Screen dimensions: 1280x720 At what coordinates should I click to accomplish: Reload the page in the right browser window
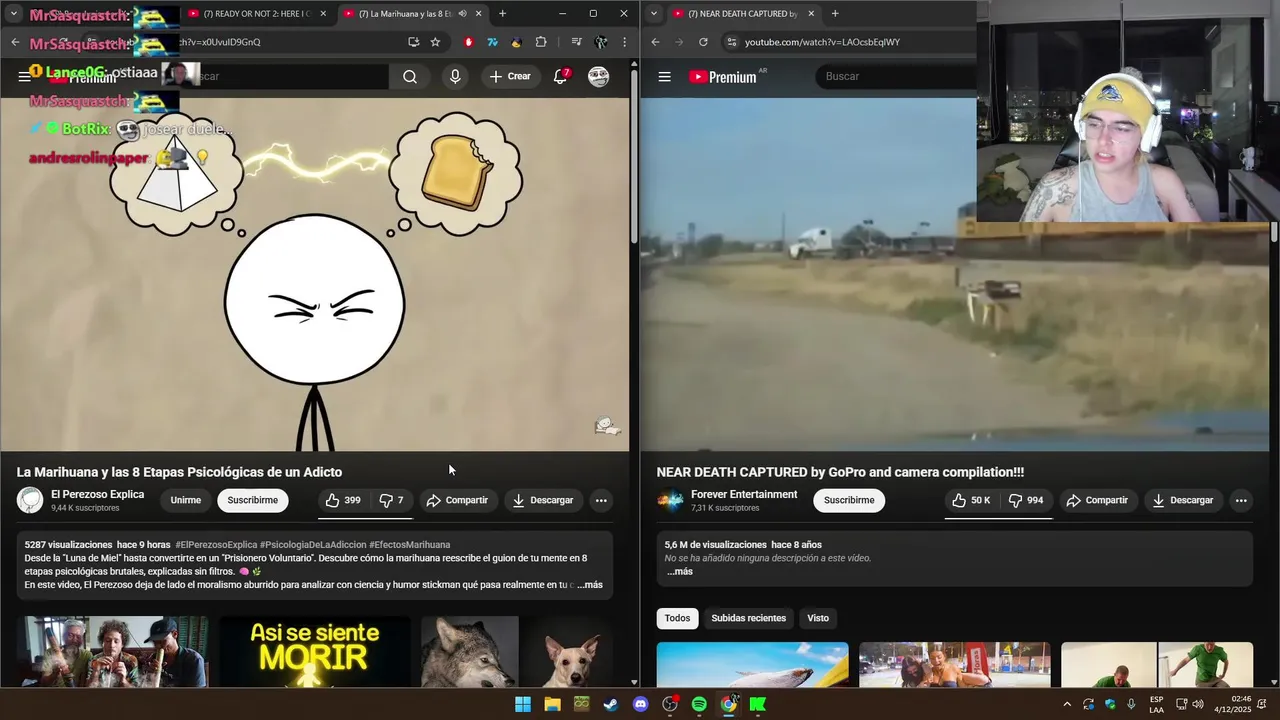point(703,42)
